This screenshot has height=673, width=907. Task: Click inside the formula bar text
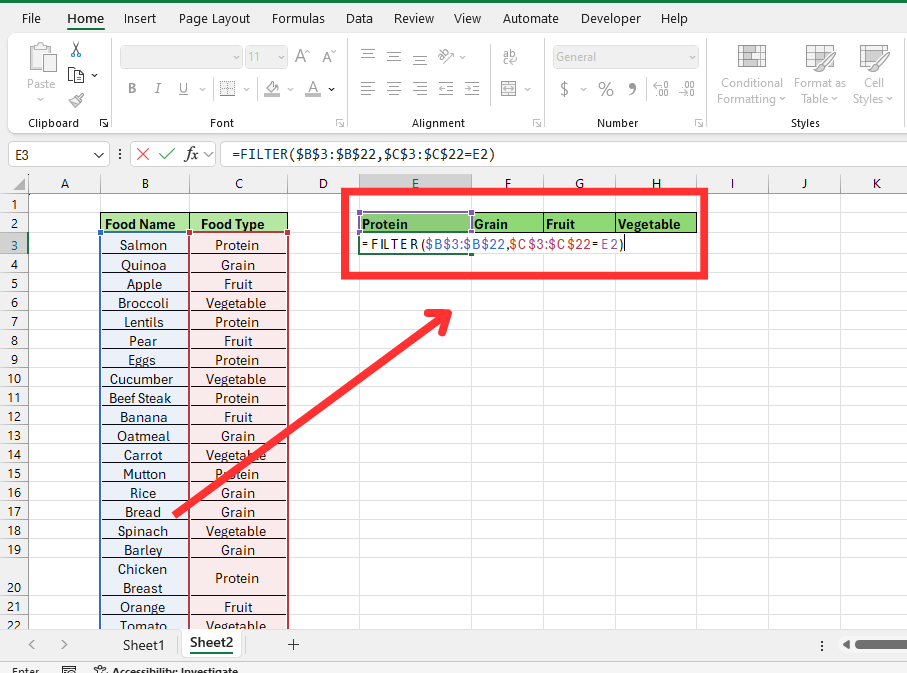pos(363,155)
